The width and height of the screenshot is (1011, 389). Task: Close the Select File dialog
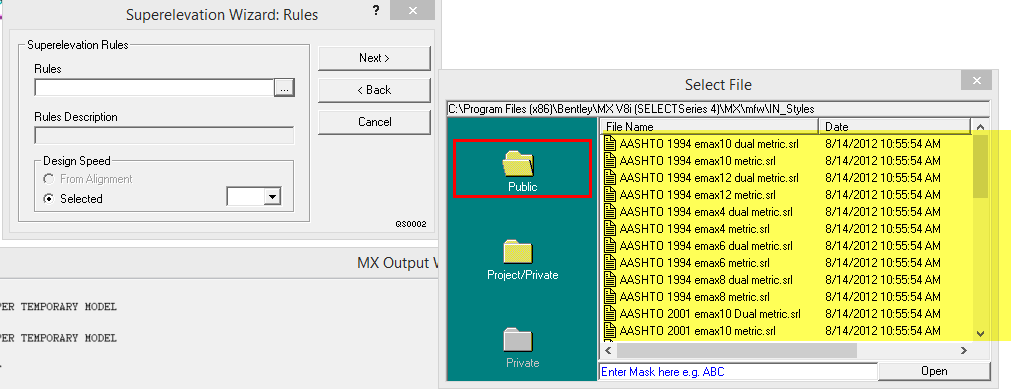[x=976, y=81]
